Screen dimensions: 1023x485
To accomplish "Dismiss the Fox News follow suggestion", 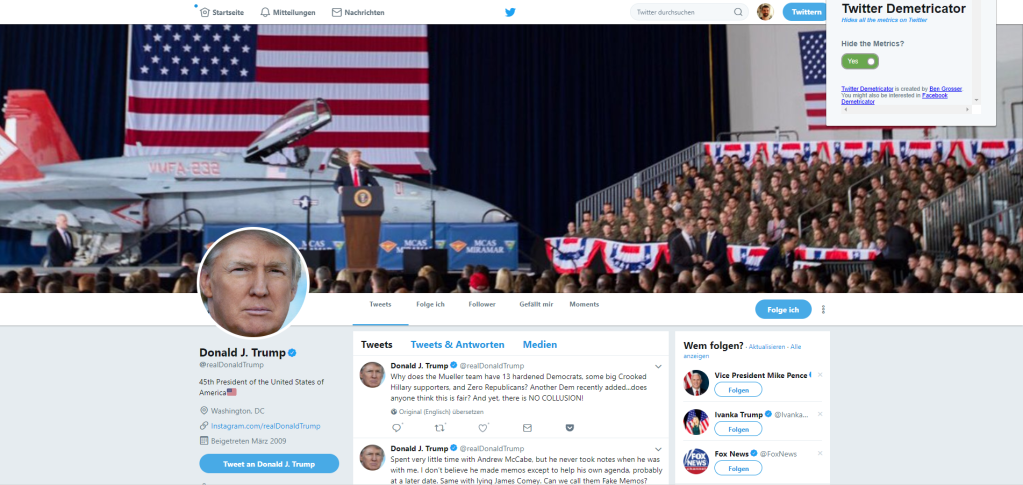I will 820,453.
